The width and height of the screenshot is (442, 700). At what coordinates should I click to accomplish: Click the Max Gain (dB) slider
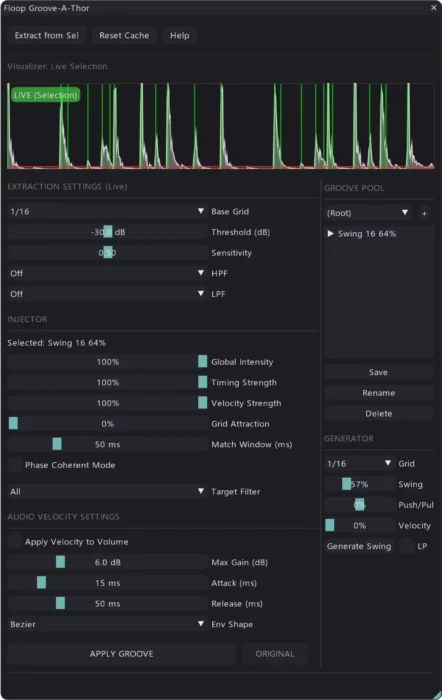point(108,562)
